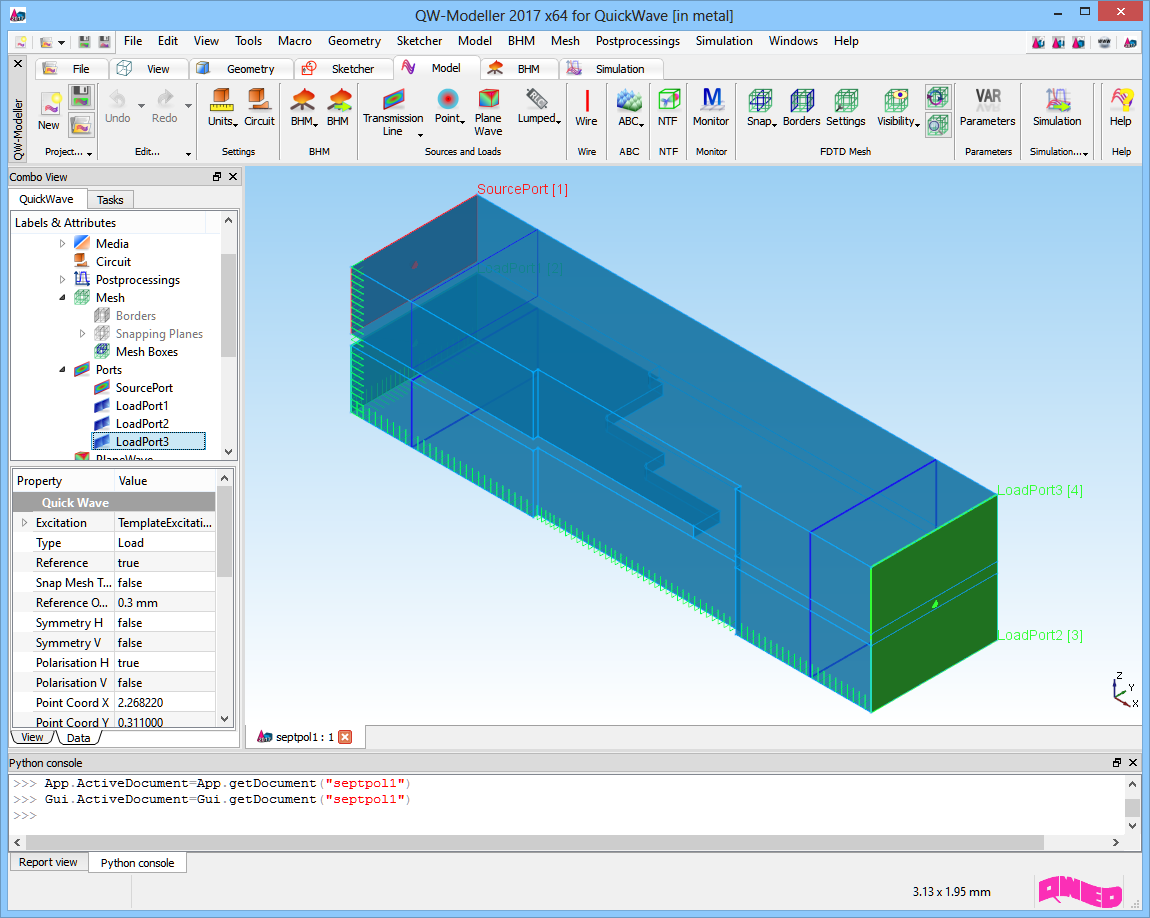This screenshot has height=918, width=1150.
Task: Collapse the Ports tree node
Action: [x=62, y=370]
